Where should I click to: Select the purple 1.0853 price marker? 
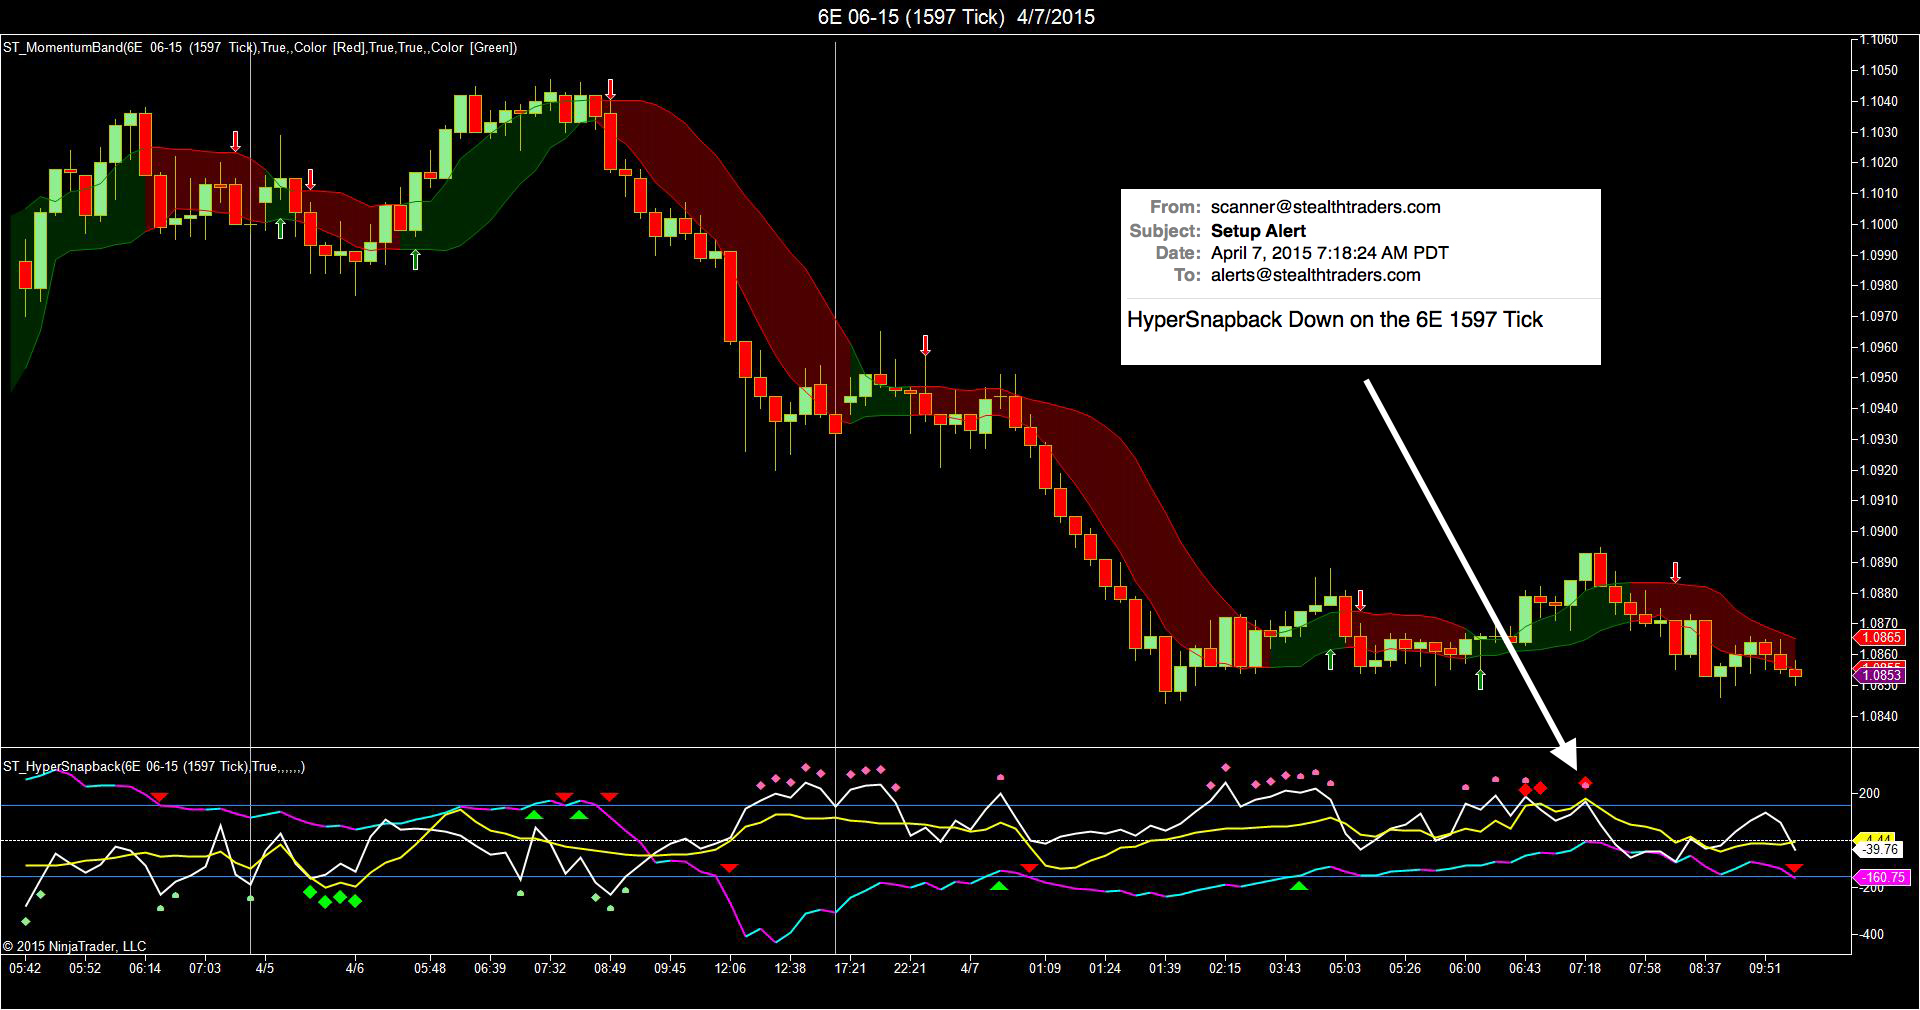tap(1881, 676)
